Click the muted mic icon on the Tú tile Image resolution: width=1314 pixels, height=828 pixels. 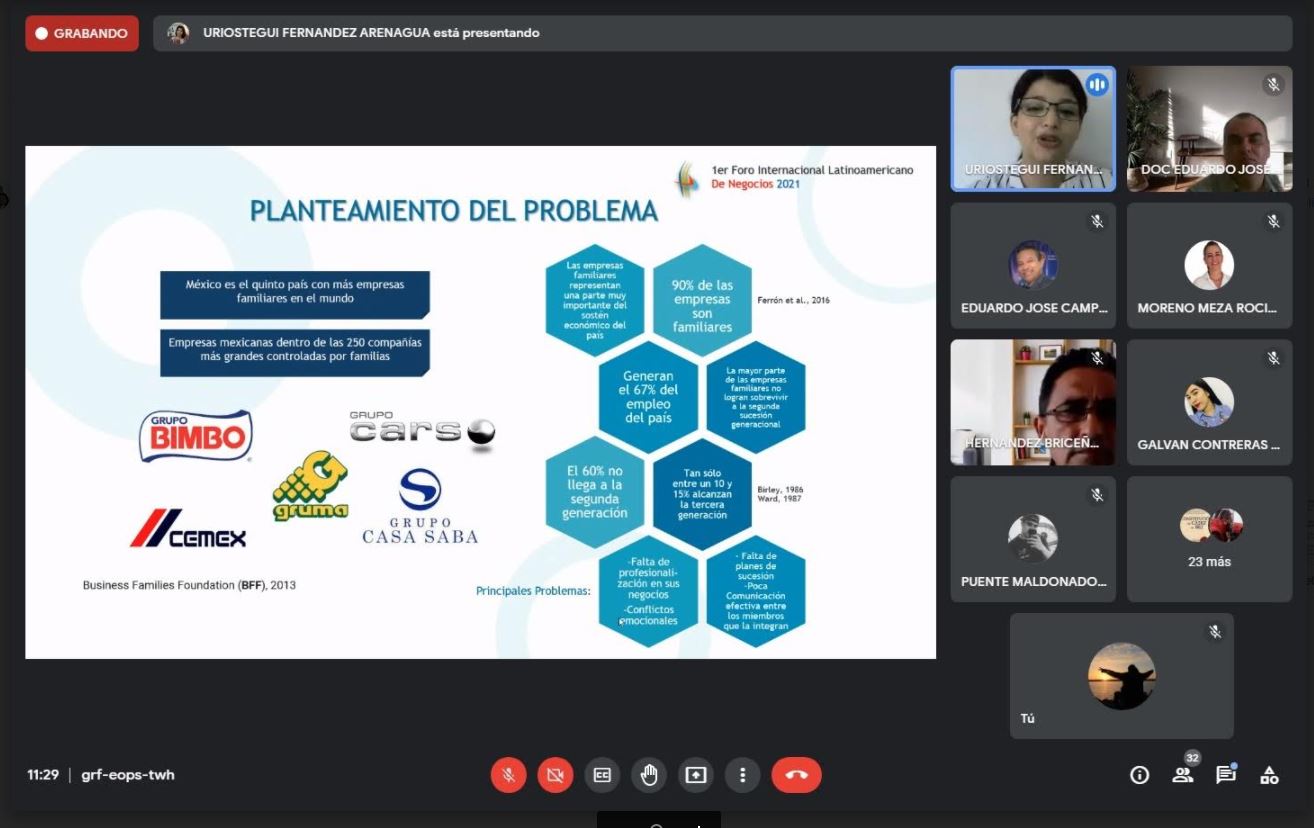point(1215,632)
